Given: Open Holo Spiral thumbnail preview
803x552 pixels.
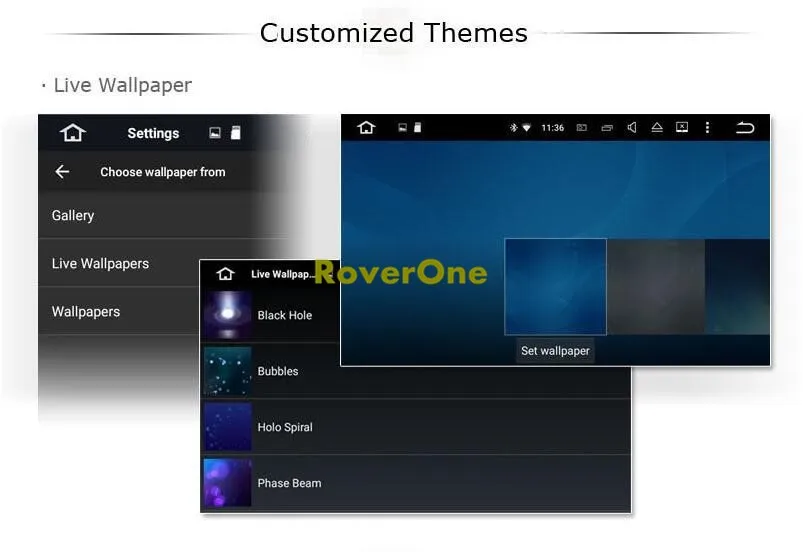Looking at the screenshot, I should pos(228,427).
